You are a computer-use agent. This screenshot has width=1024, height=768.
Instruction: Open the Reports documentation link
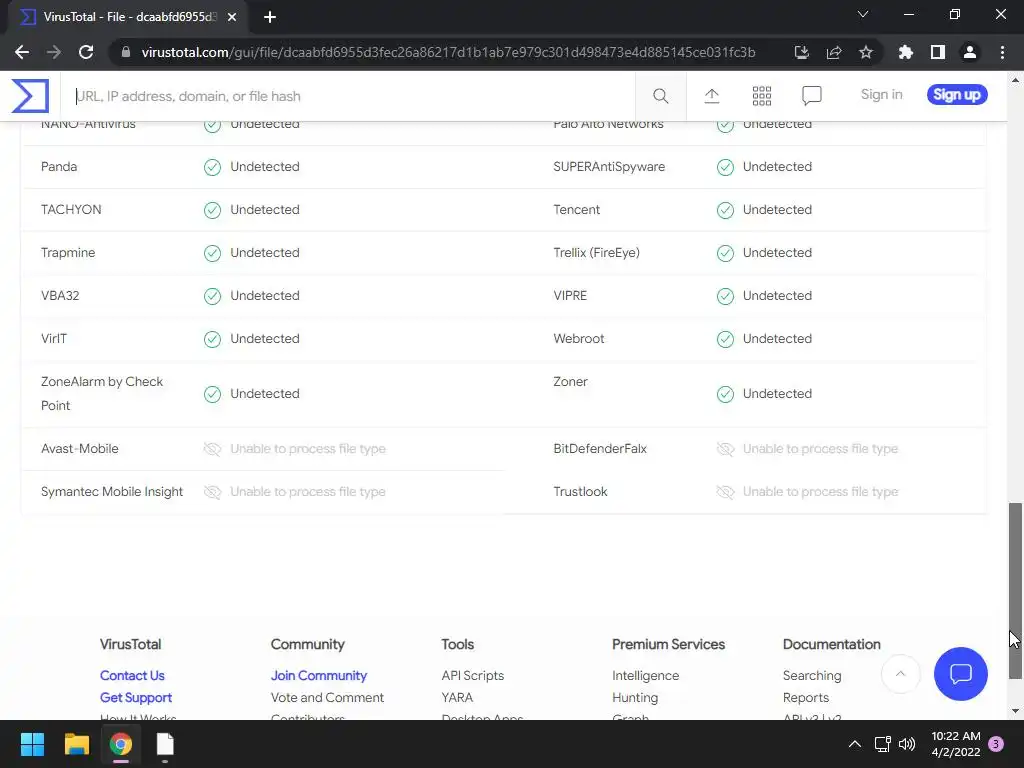click(806, 697)
